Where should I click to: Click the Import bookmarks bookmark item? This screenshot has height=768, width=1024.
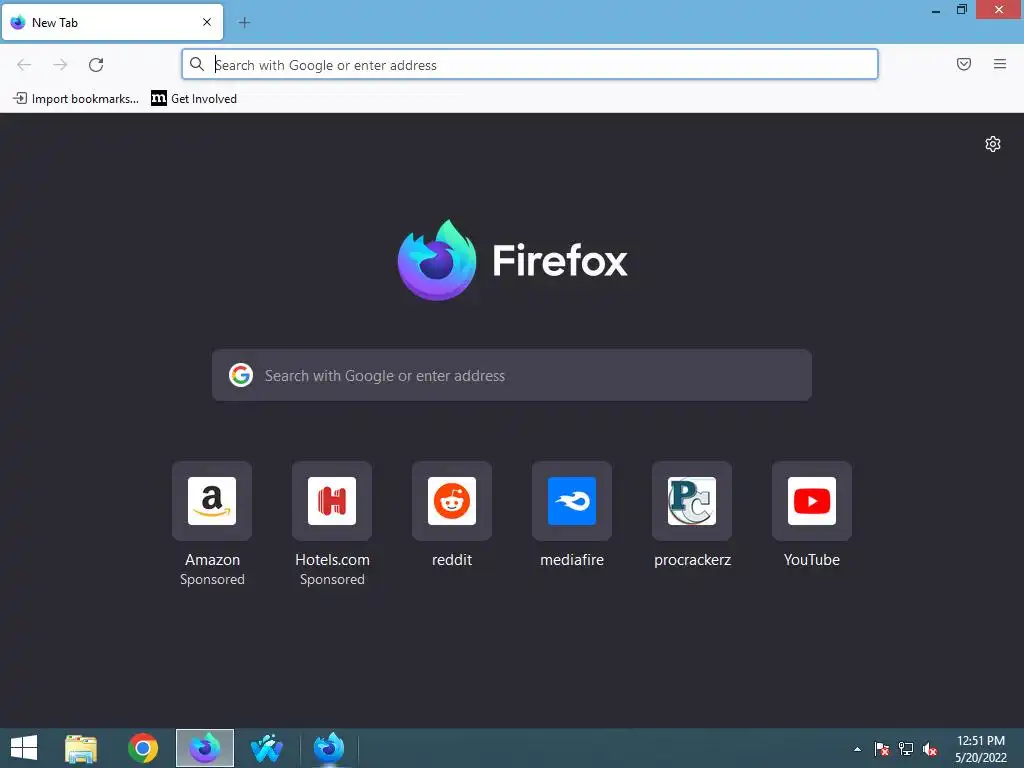coord(76,99)
